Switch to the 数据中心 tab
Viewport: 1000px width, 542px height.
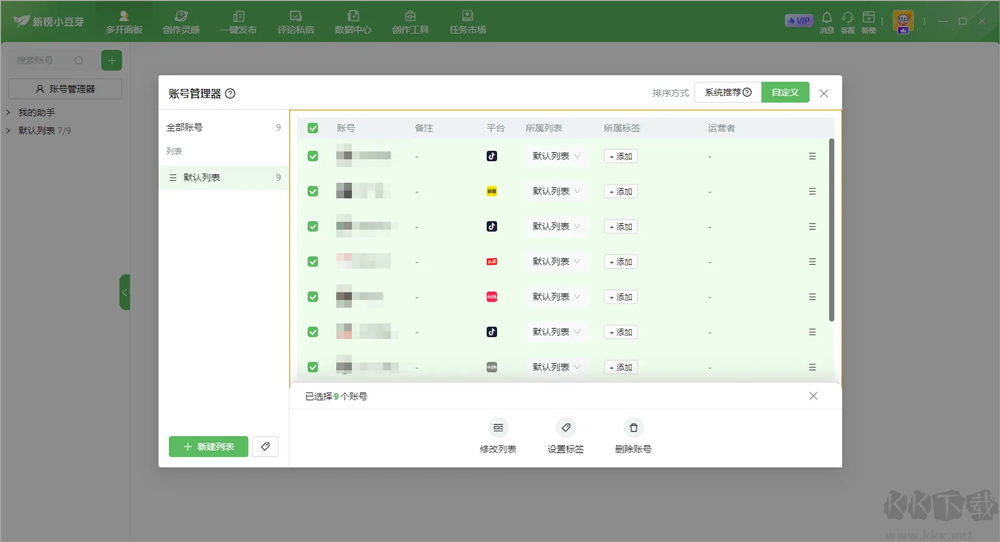pos(353,22)
